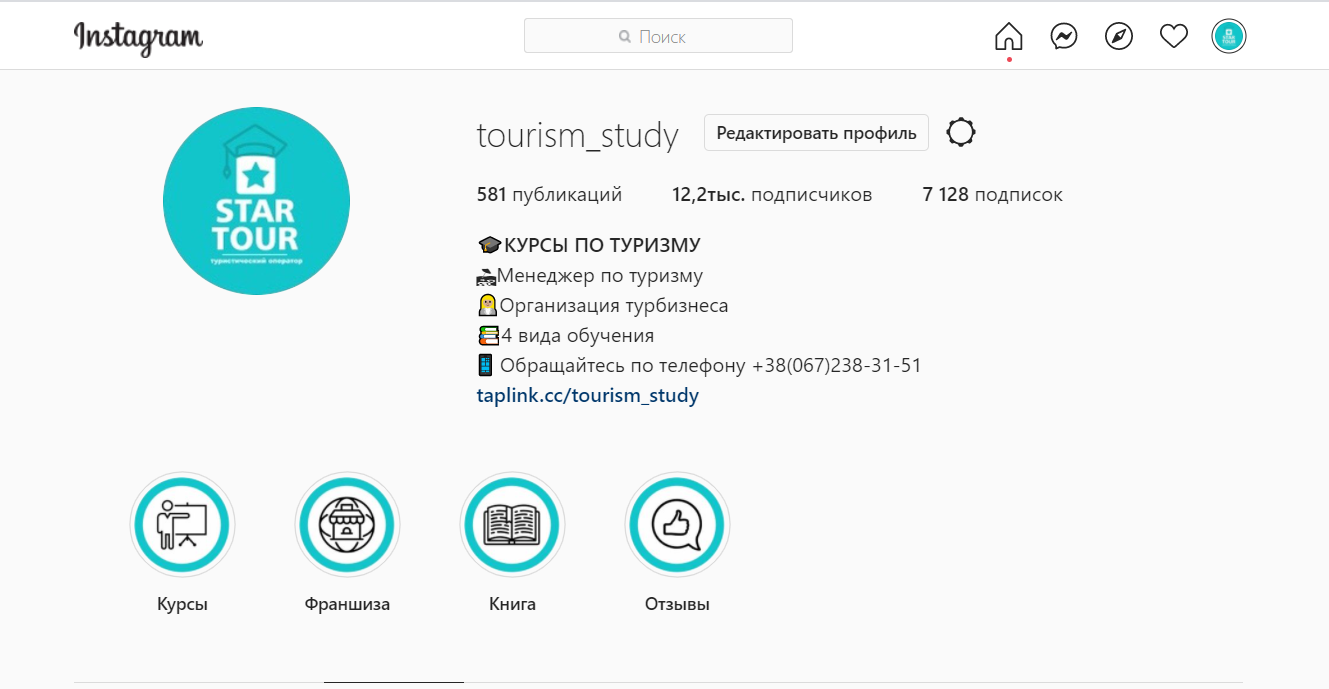The height and width of the screenshot is (689, 1329).
Task: Click the 4 вида обучения line
Action: point(566,335)
